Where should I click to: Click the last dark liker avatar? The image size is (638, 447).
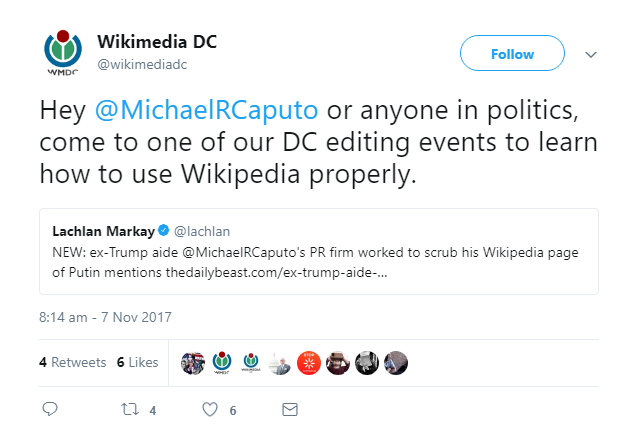[396, 363]
